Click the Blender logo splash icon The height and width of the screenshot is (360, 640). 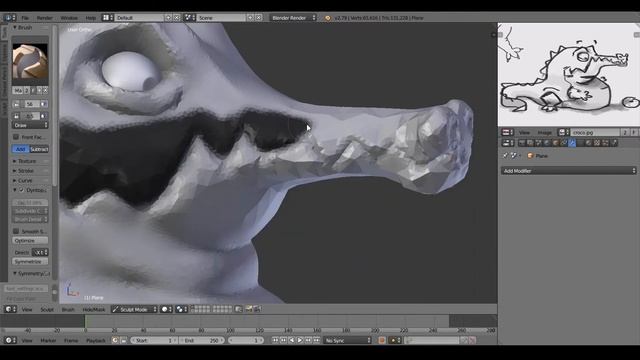tap(328, 18)
